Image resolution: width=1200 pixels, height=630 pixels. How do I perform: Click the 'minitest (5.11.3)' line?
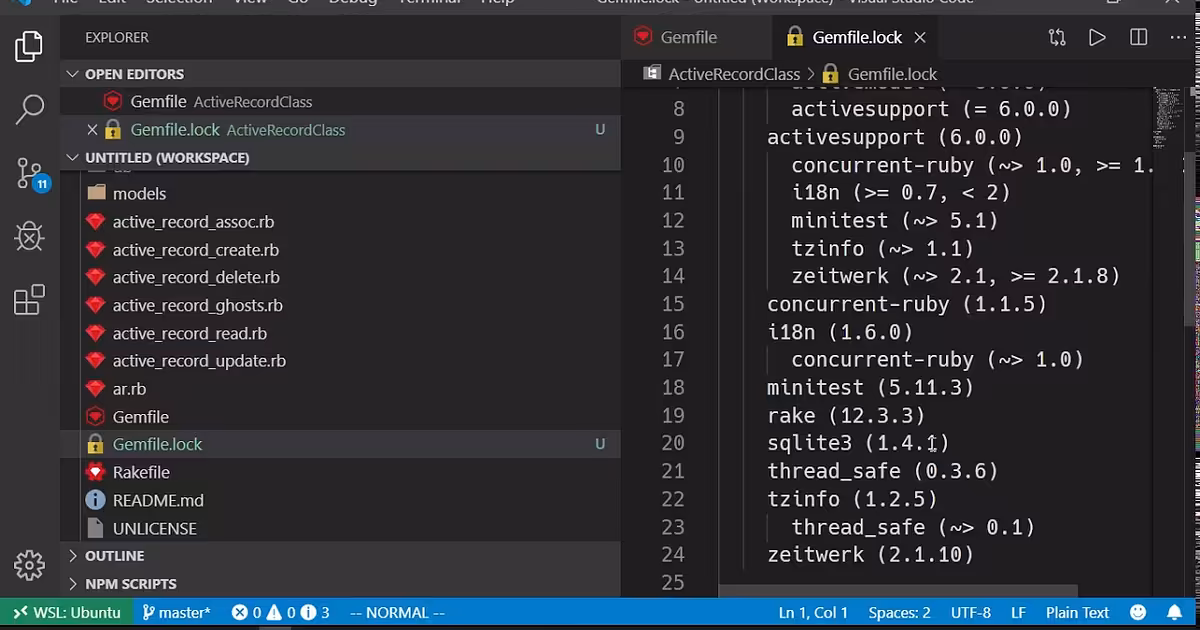pyautogui.click(x=870, y=387)
